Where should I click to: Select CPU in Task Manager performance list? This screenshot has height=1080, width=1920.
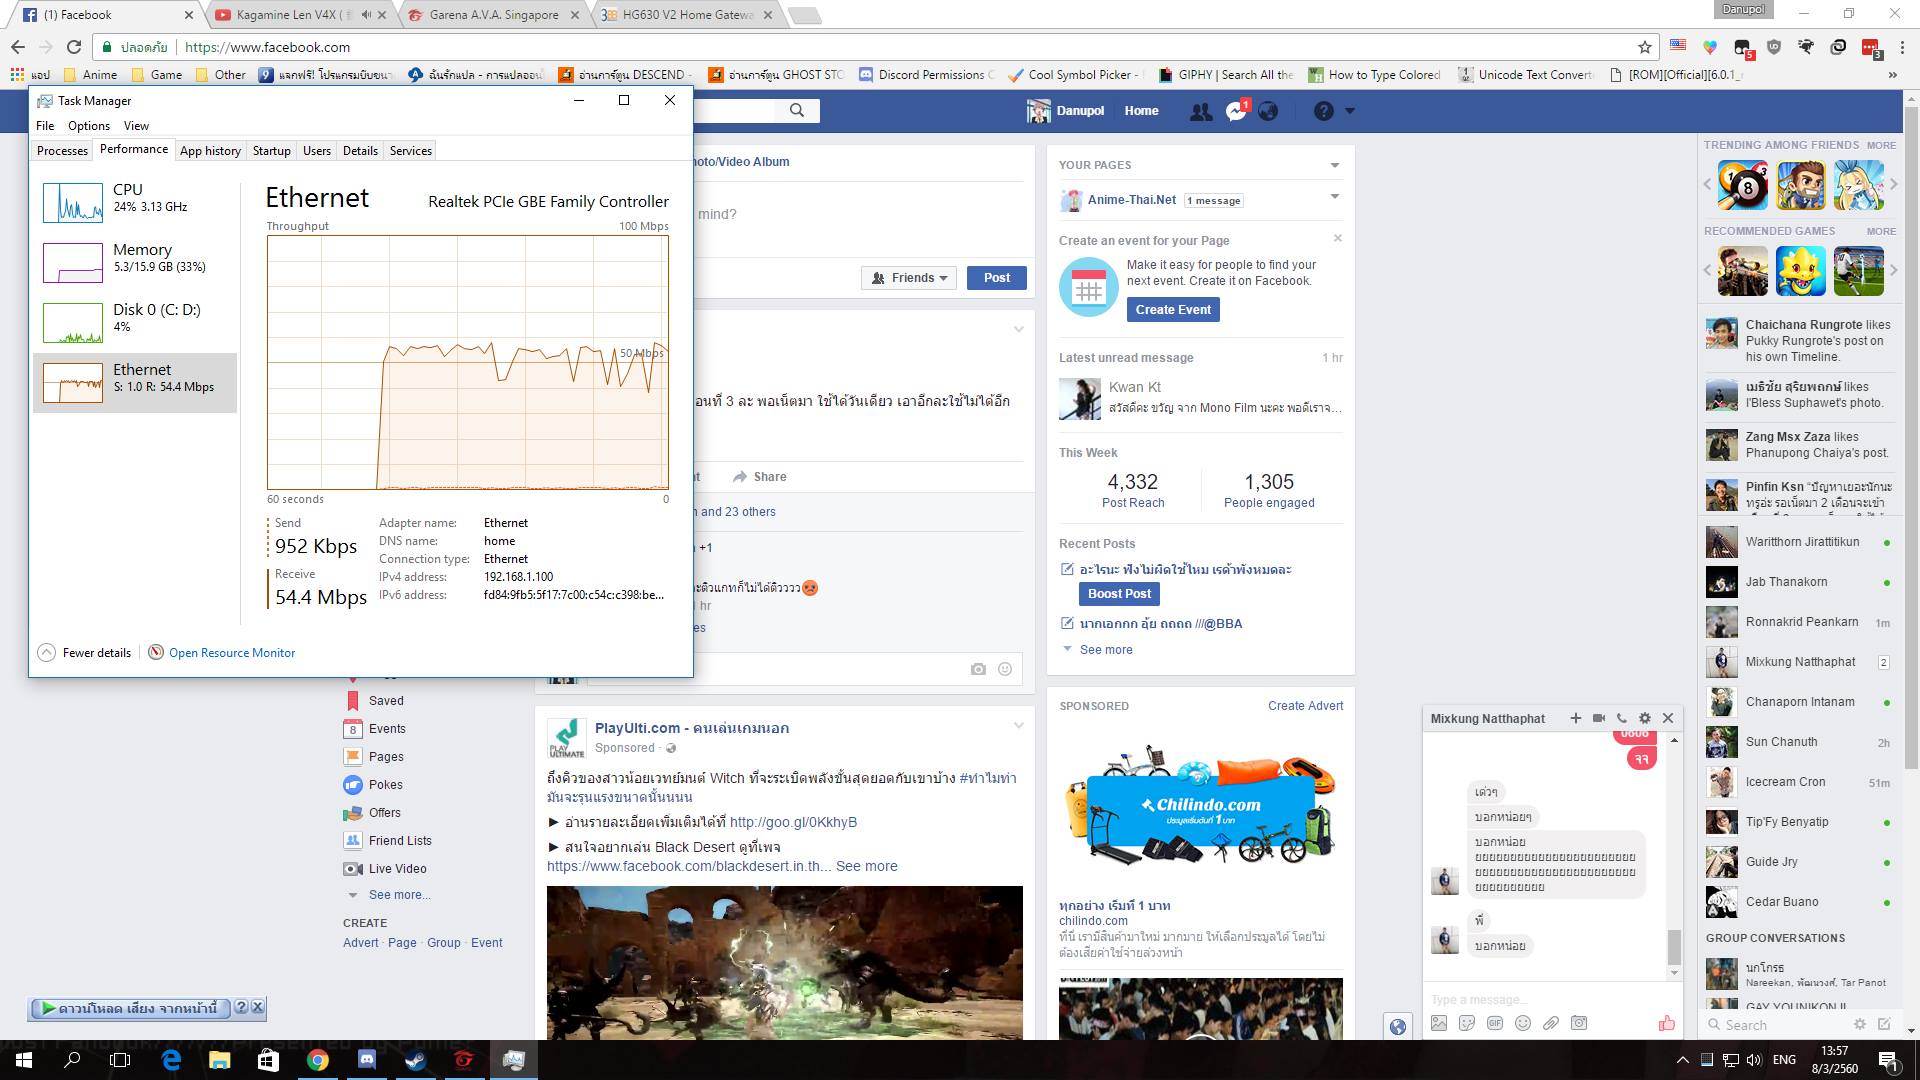(135, 202)
